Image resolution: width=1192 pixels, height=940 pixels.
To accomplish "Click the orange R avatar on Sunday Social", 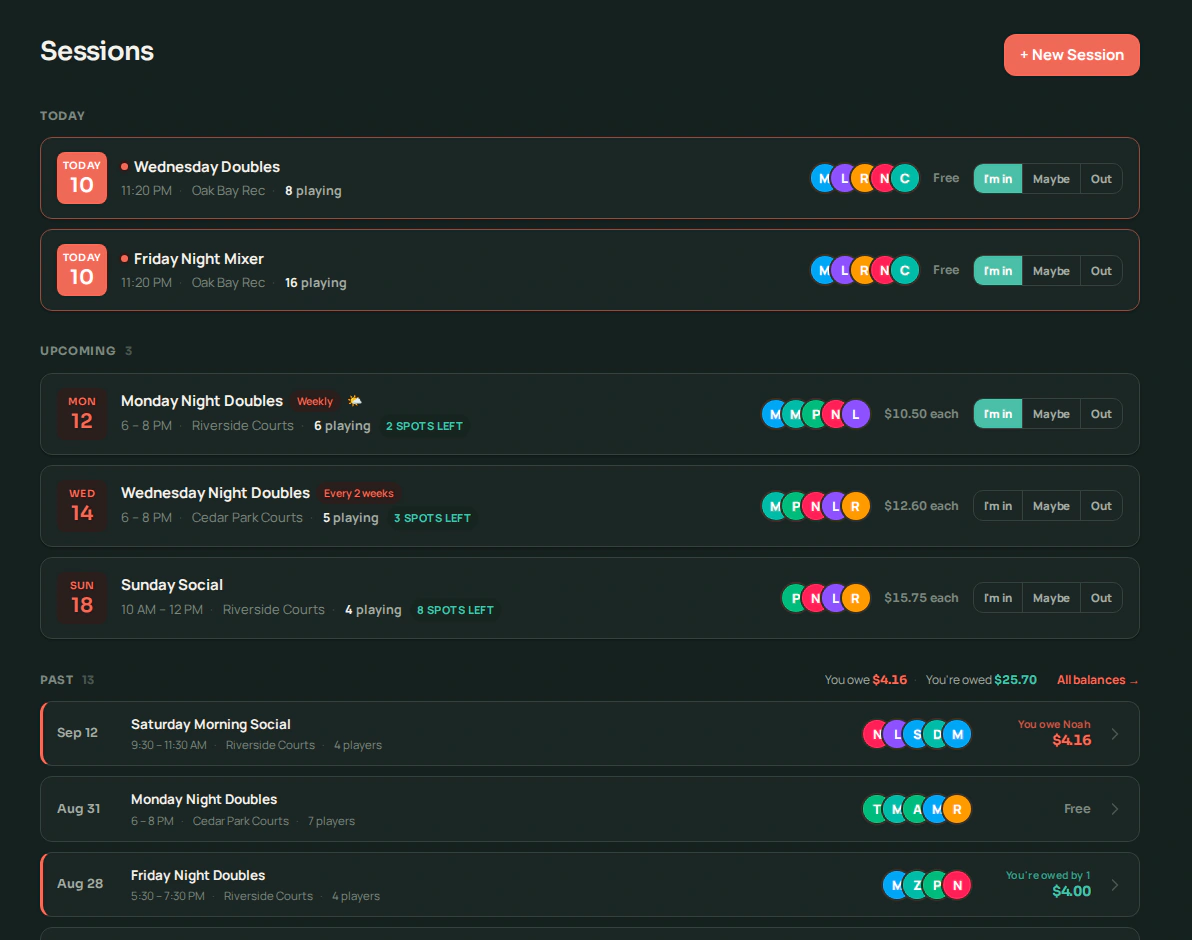I will click(856, 598).
